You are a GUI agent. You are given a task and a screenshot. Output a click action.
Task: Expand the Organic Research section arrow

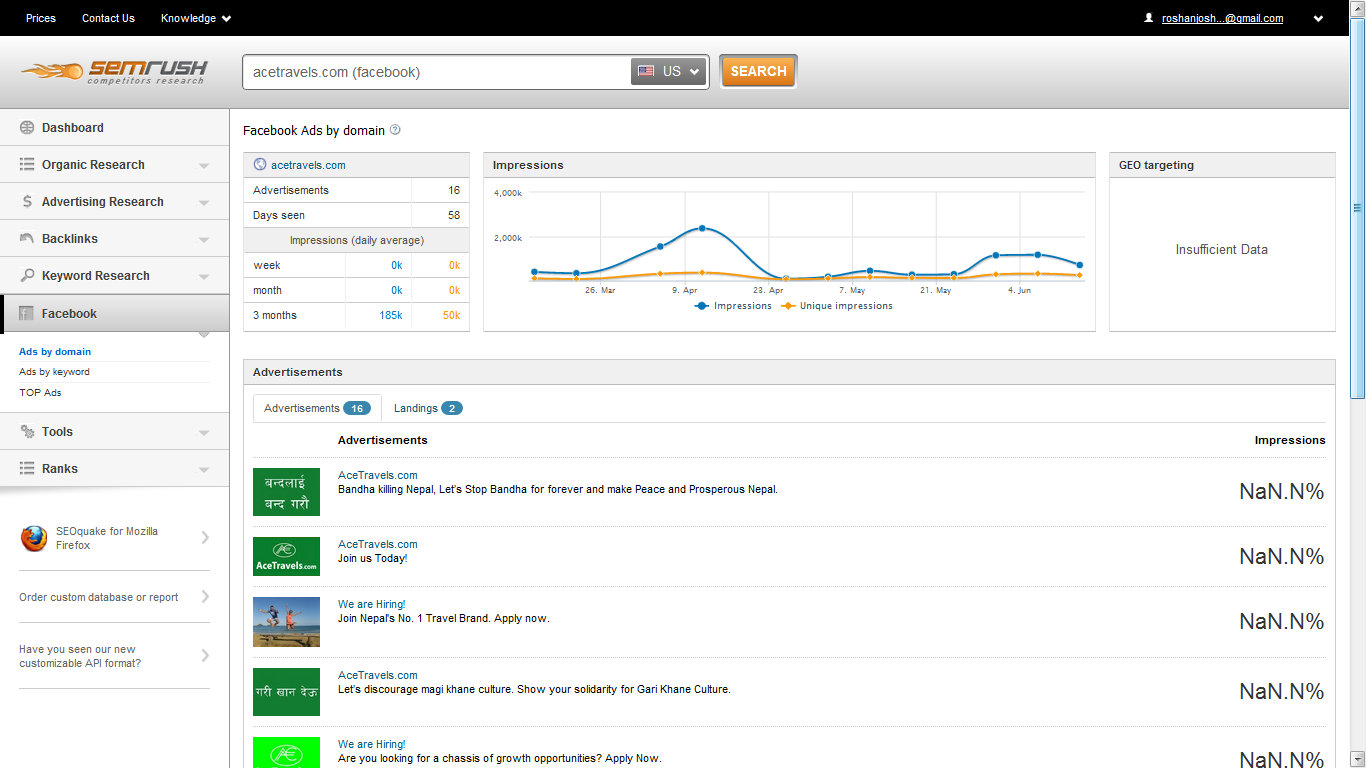204,166
